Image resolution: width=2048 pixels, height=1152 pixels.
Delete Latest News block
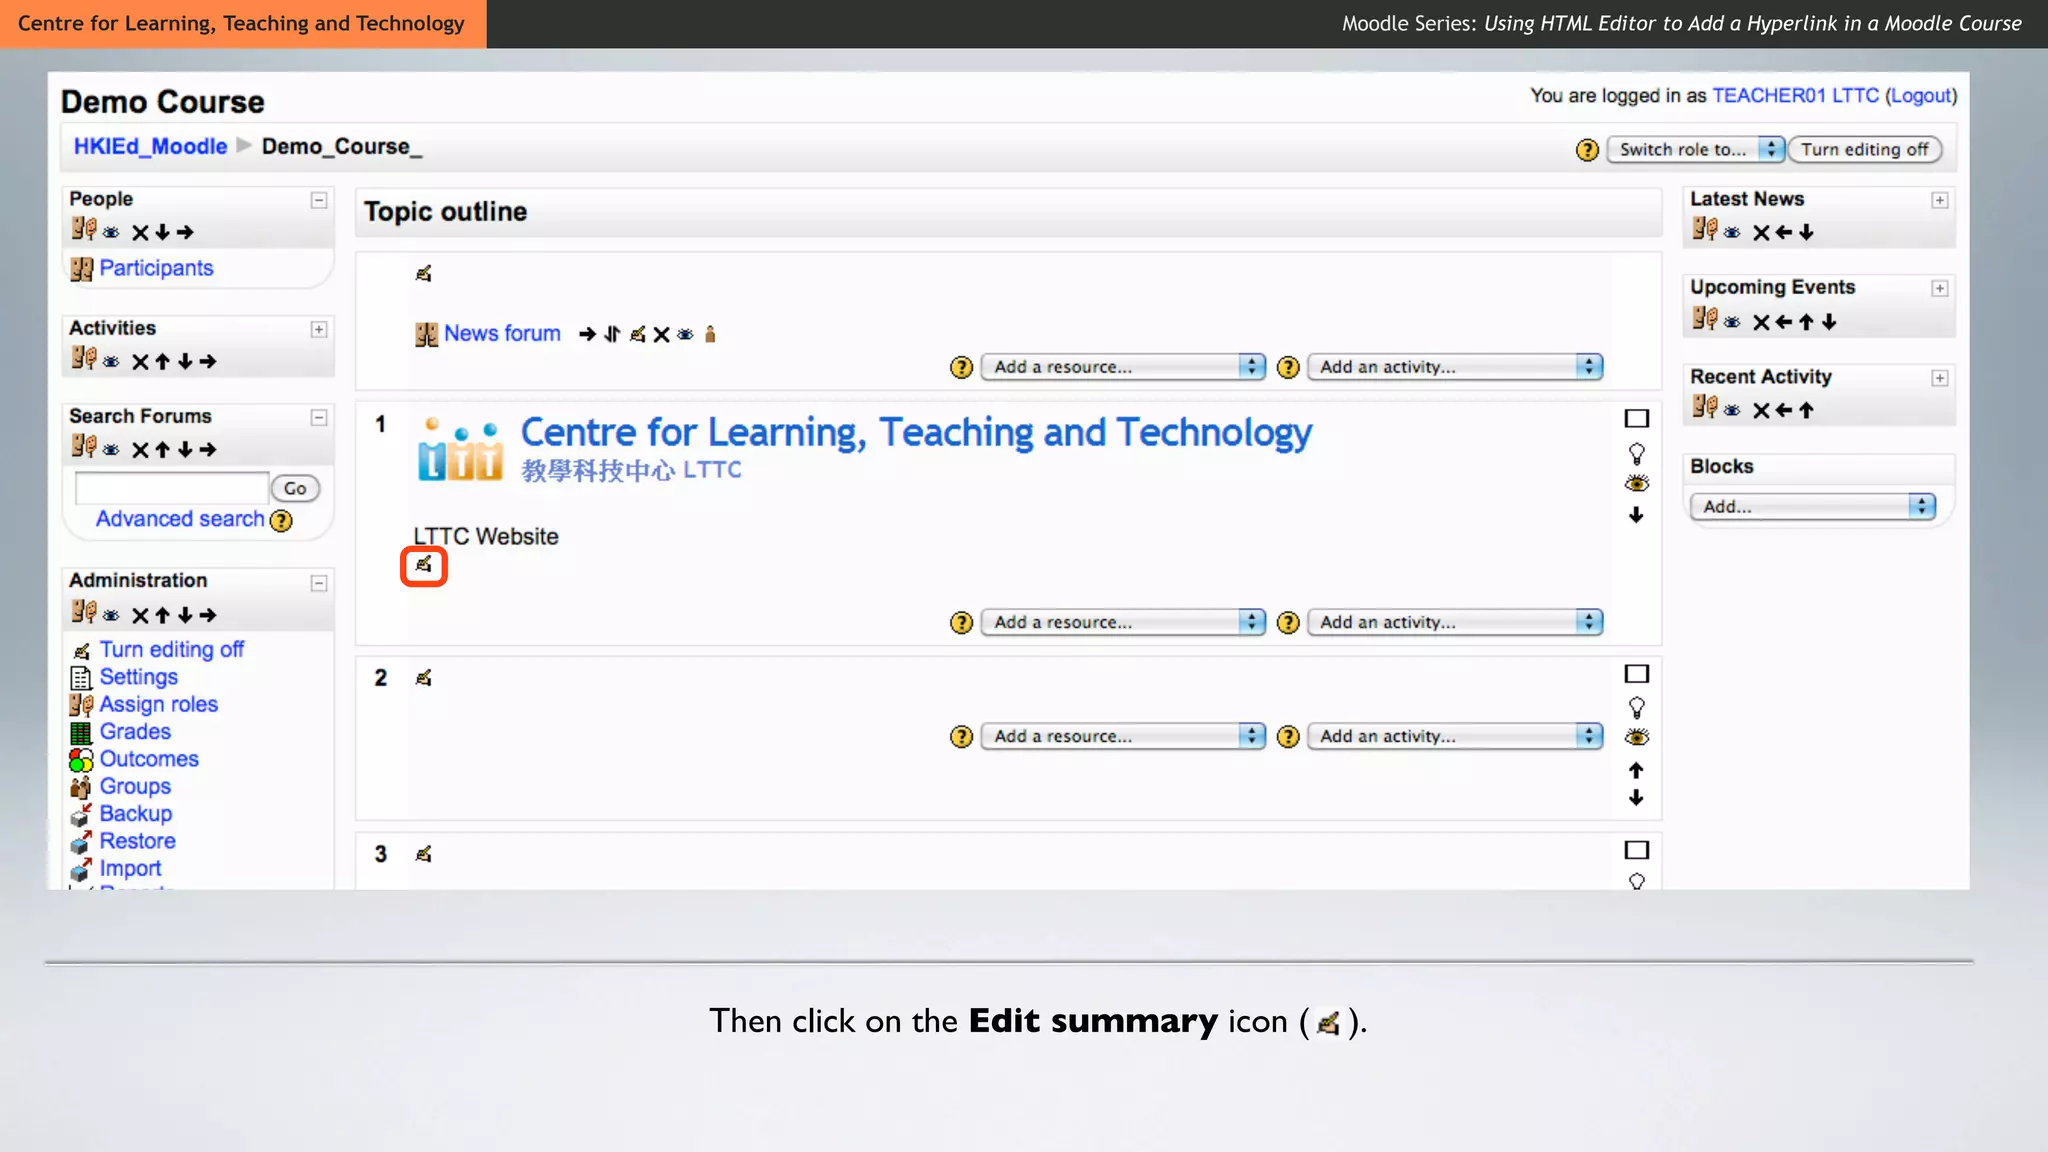(x=1761, y=233)
